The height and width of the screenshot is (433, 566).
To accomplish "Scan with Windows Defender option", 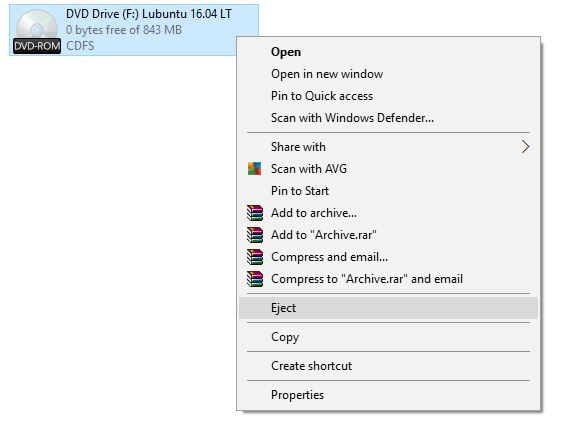I will [388, 118].
